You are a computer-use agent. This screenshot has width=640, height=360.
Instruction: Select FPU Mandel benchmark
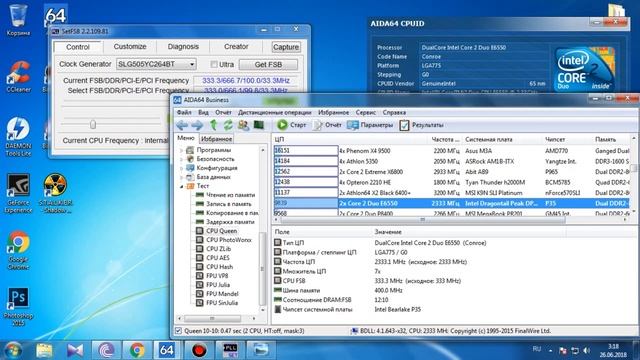click(217, 294)
